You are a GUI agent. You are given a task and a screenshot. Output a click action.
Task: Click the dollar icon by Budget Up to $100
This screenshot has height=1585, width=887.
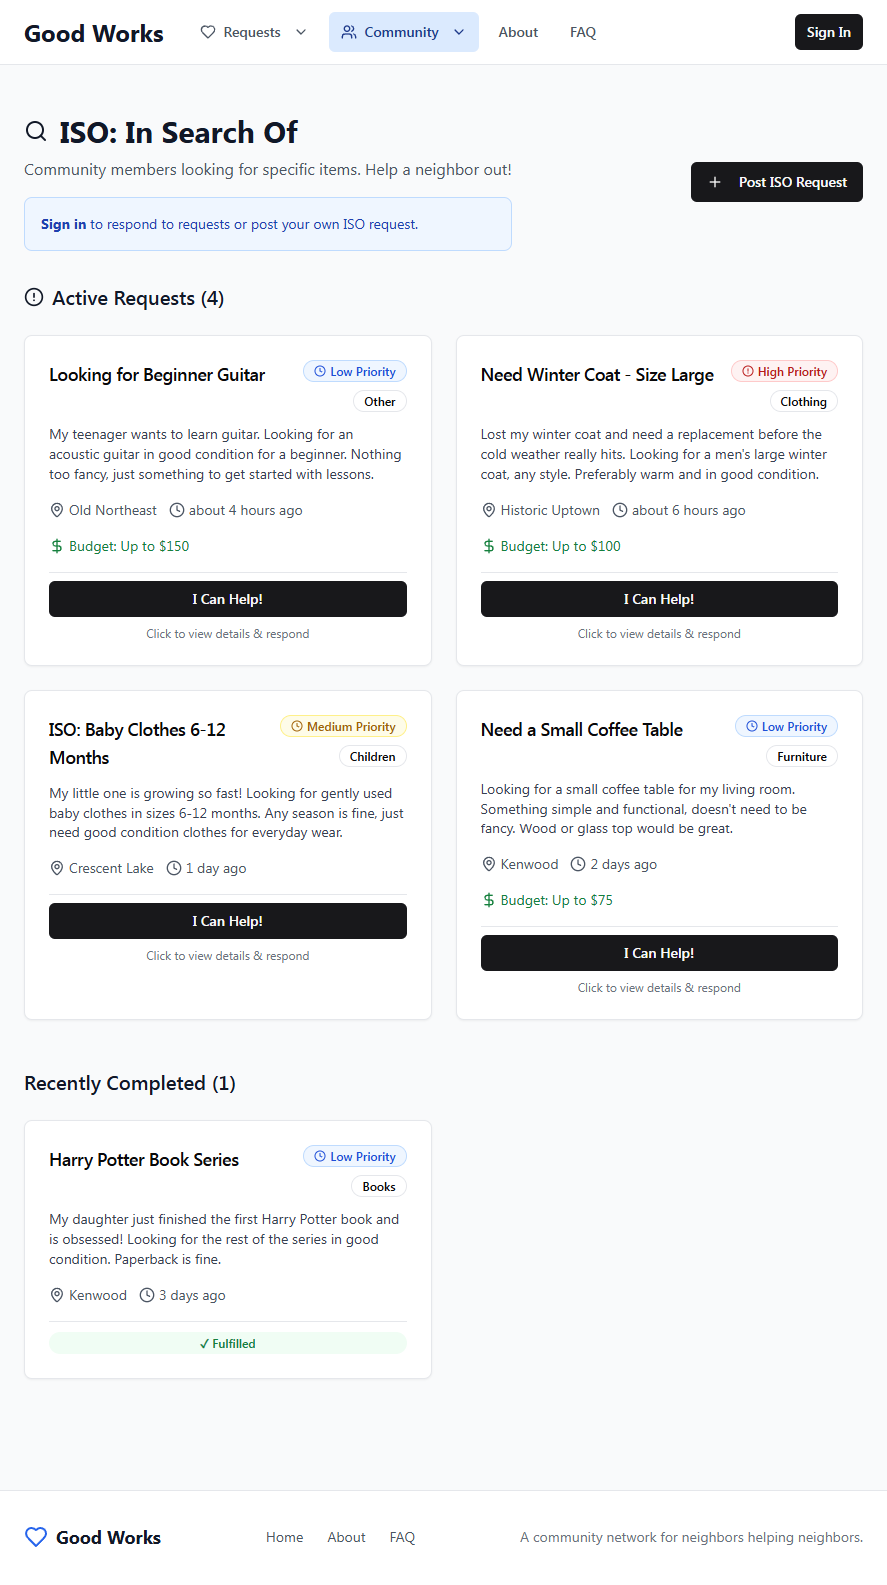click(489, 546)
